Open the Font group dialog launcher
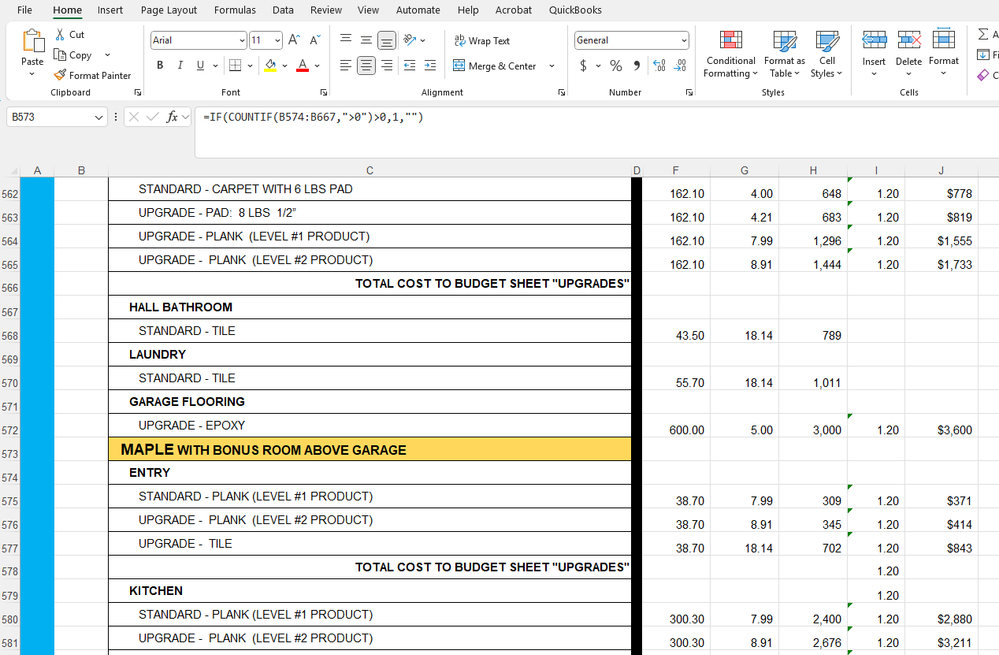 coord(323,92)
